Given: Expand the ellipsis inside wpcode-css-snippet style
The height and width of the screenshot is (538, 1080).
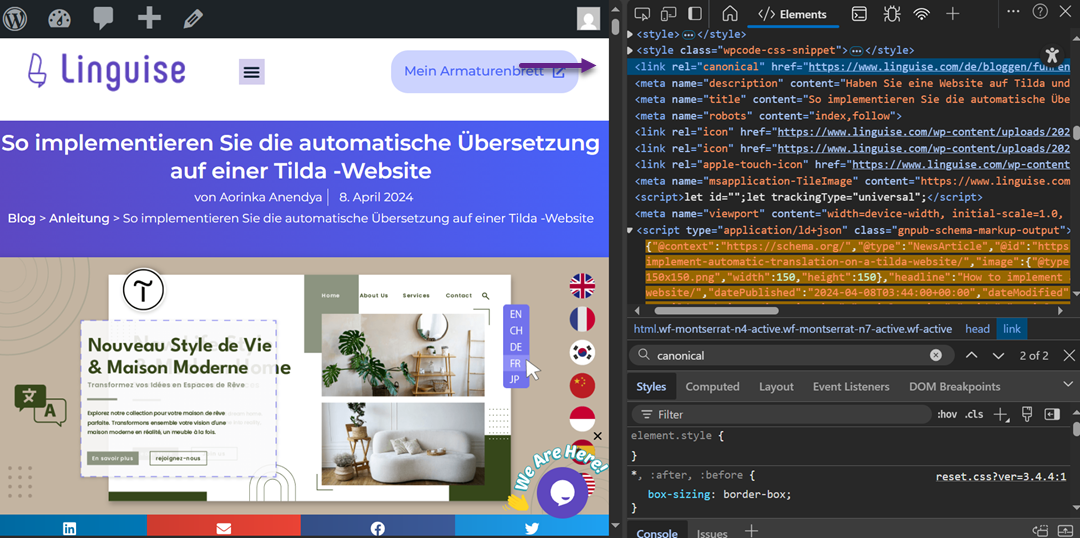Looking at the screenshot, I should point(856,51).
